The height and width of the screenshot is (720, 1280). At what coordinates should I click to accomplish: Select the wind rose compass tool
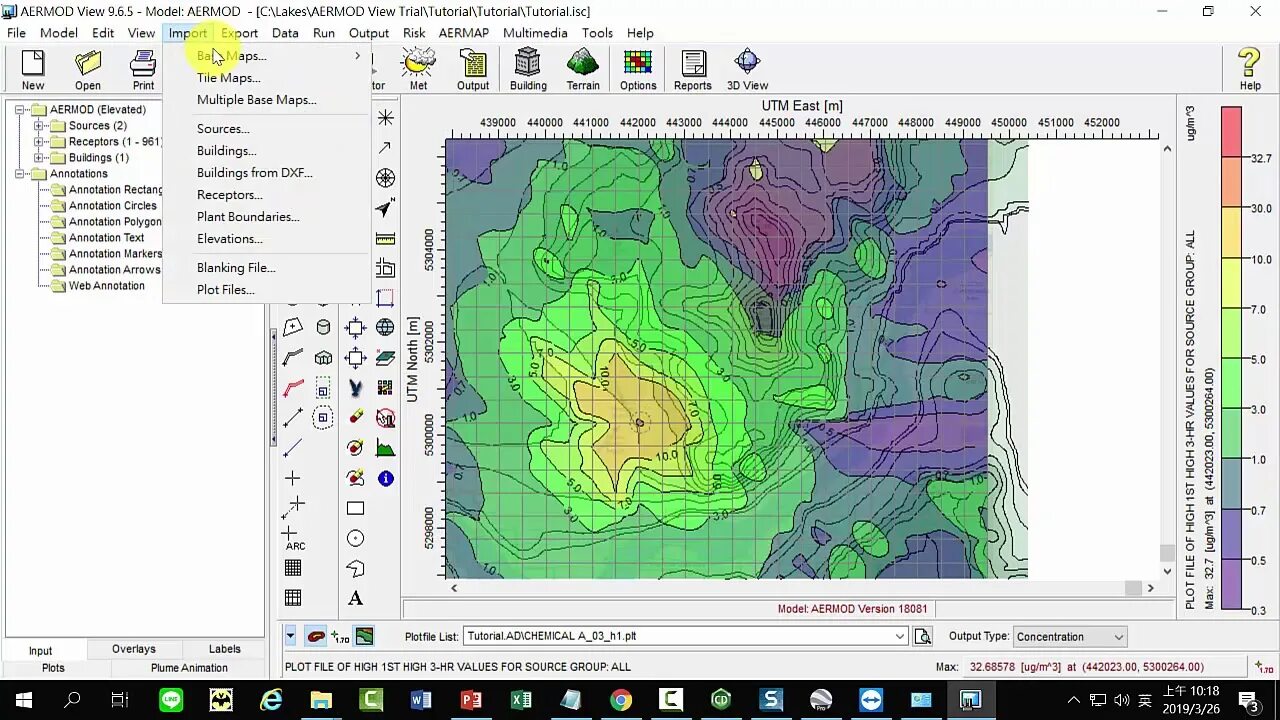pos(385,178)
